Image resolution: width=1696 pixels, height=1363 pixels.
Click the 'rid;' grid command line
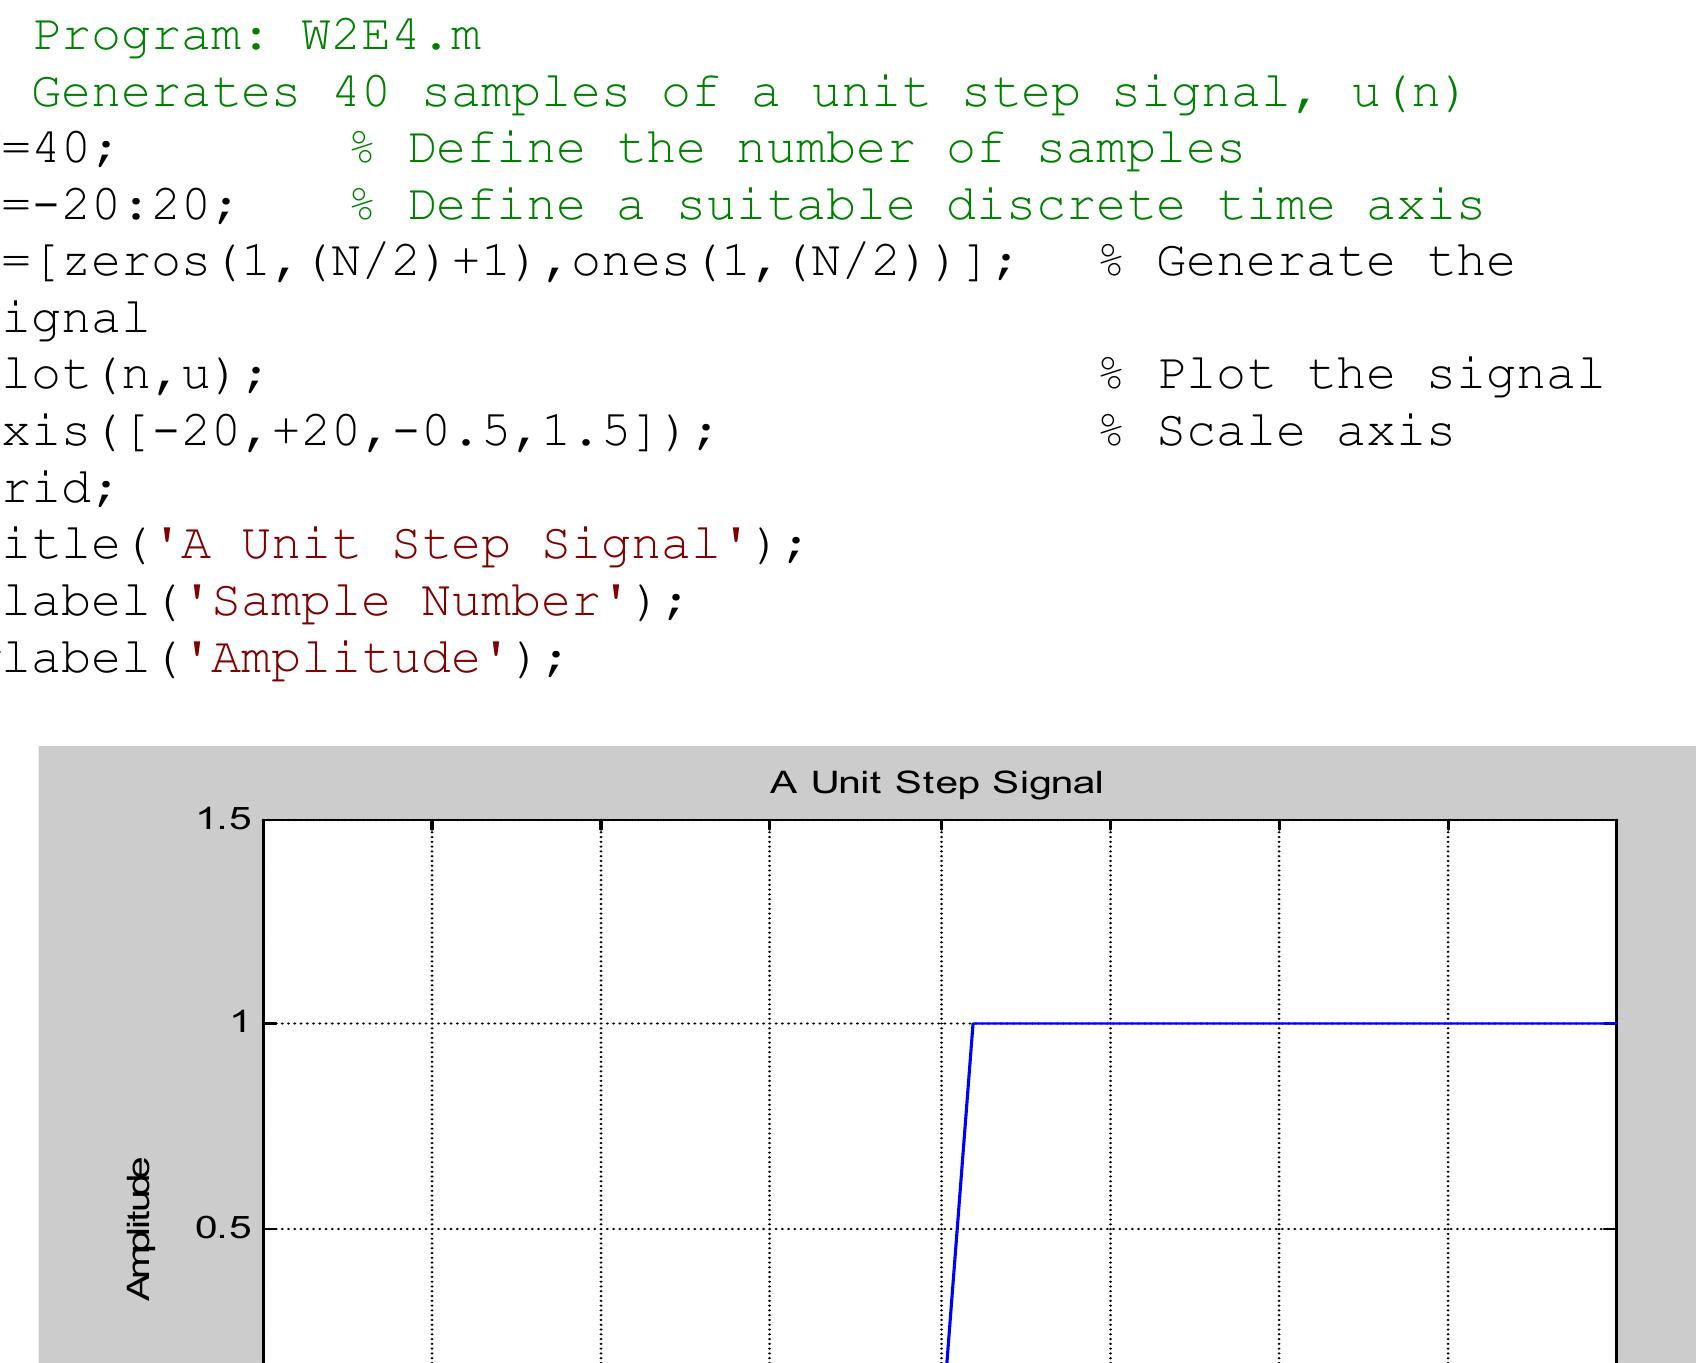pos(60,489)
